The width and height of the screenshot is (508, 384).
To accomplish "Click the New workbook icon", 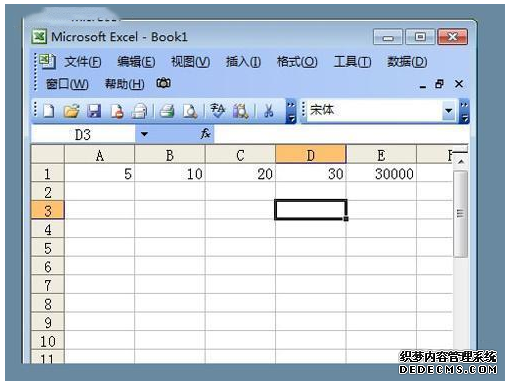I will click(49, 111).
